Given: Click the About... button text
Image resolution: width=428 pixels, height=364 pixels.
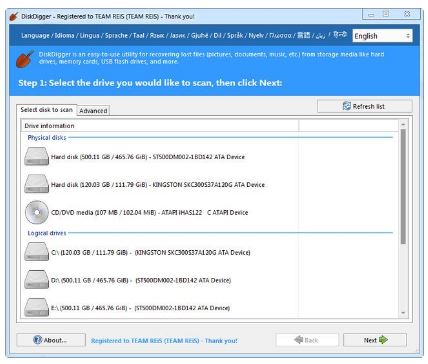Looking at the screenshot, I should pyautogui.click(x=55, y=340).
